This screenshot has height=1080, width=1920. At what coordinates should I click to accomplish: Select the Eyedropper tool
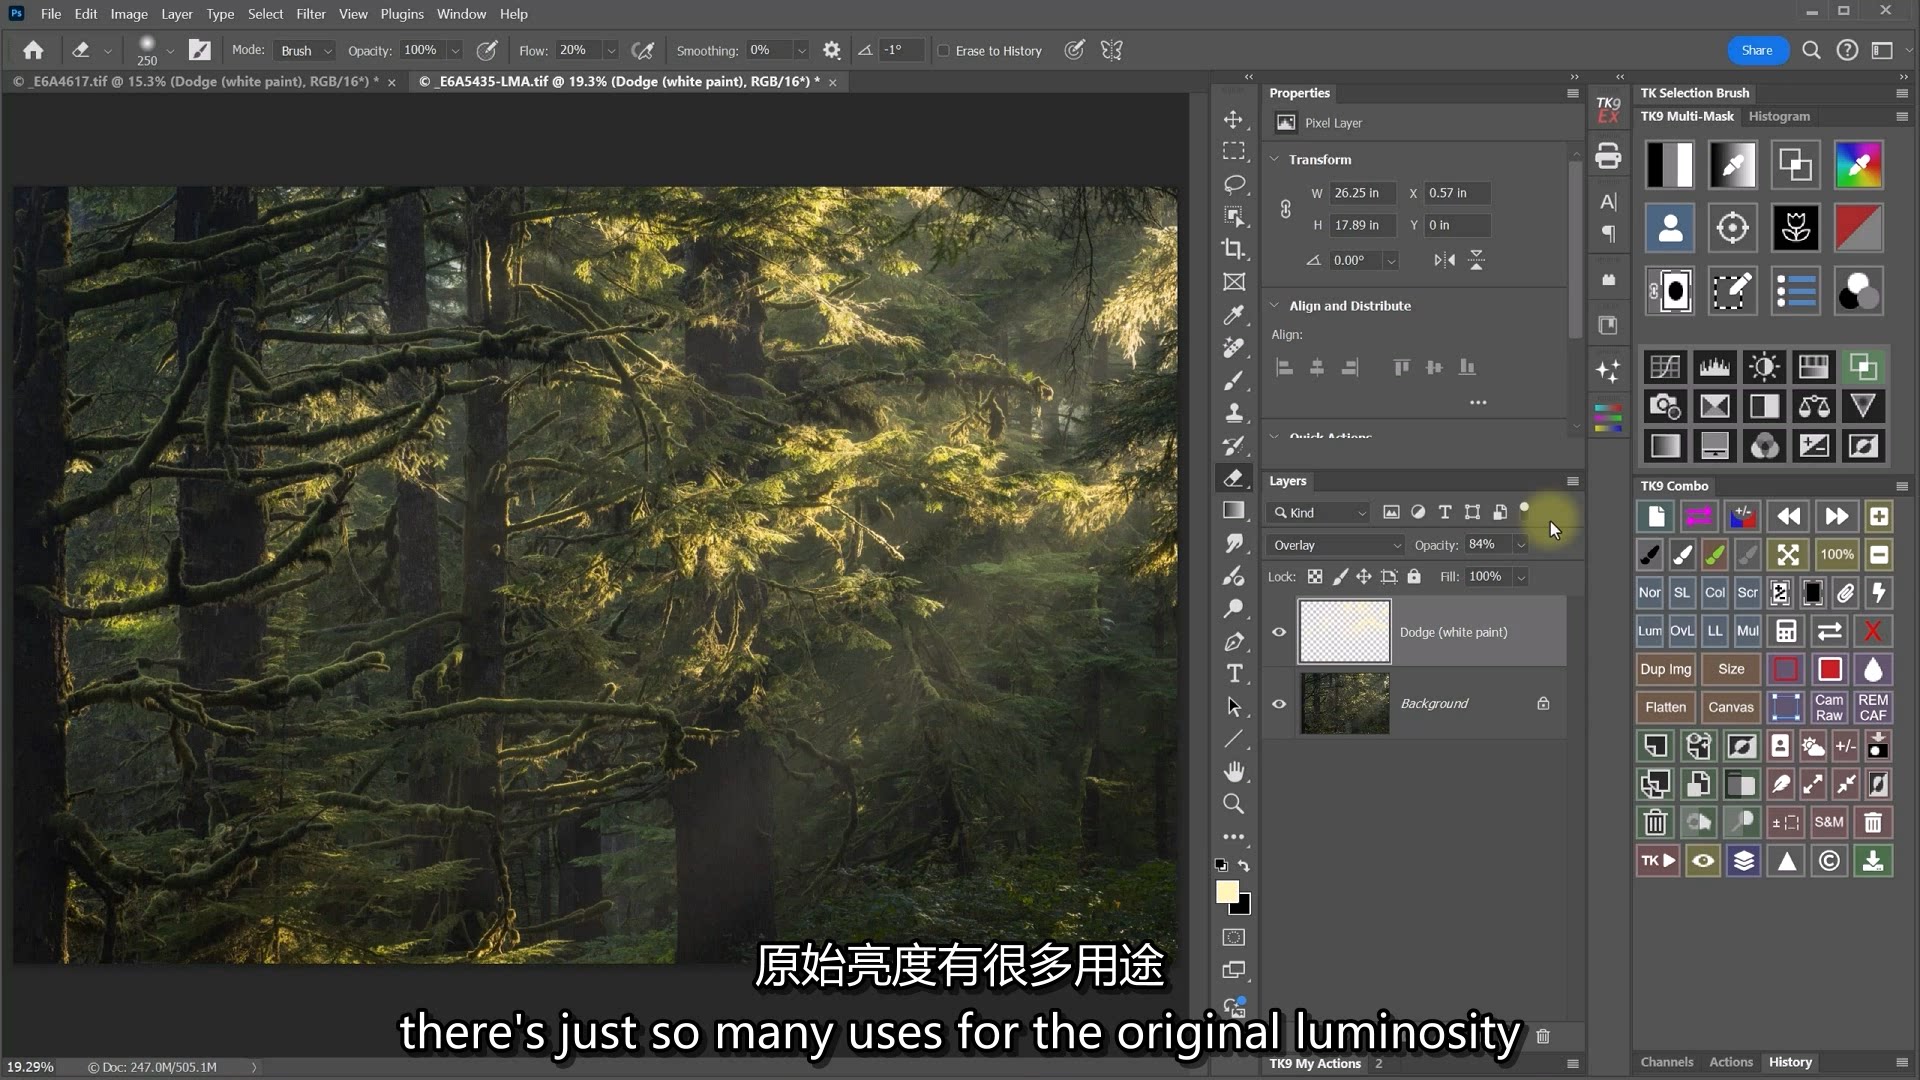coord(1234,314)
